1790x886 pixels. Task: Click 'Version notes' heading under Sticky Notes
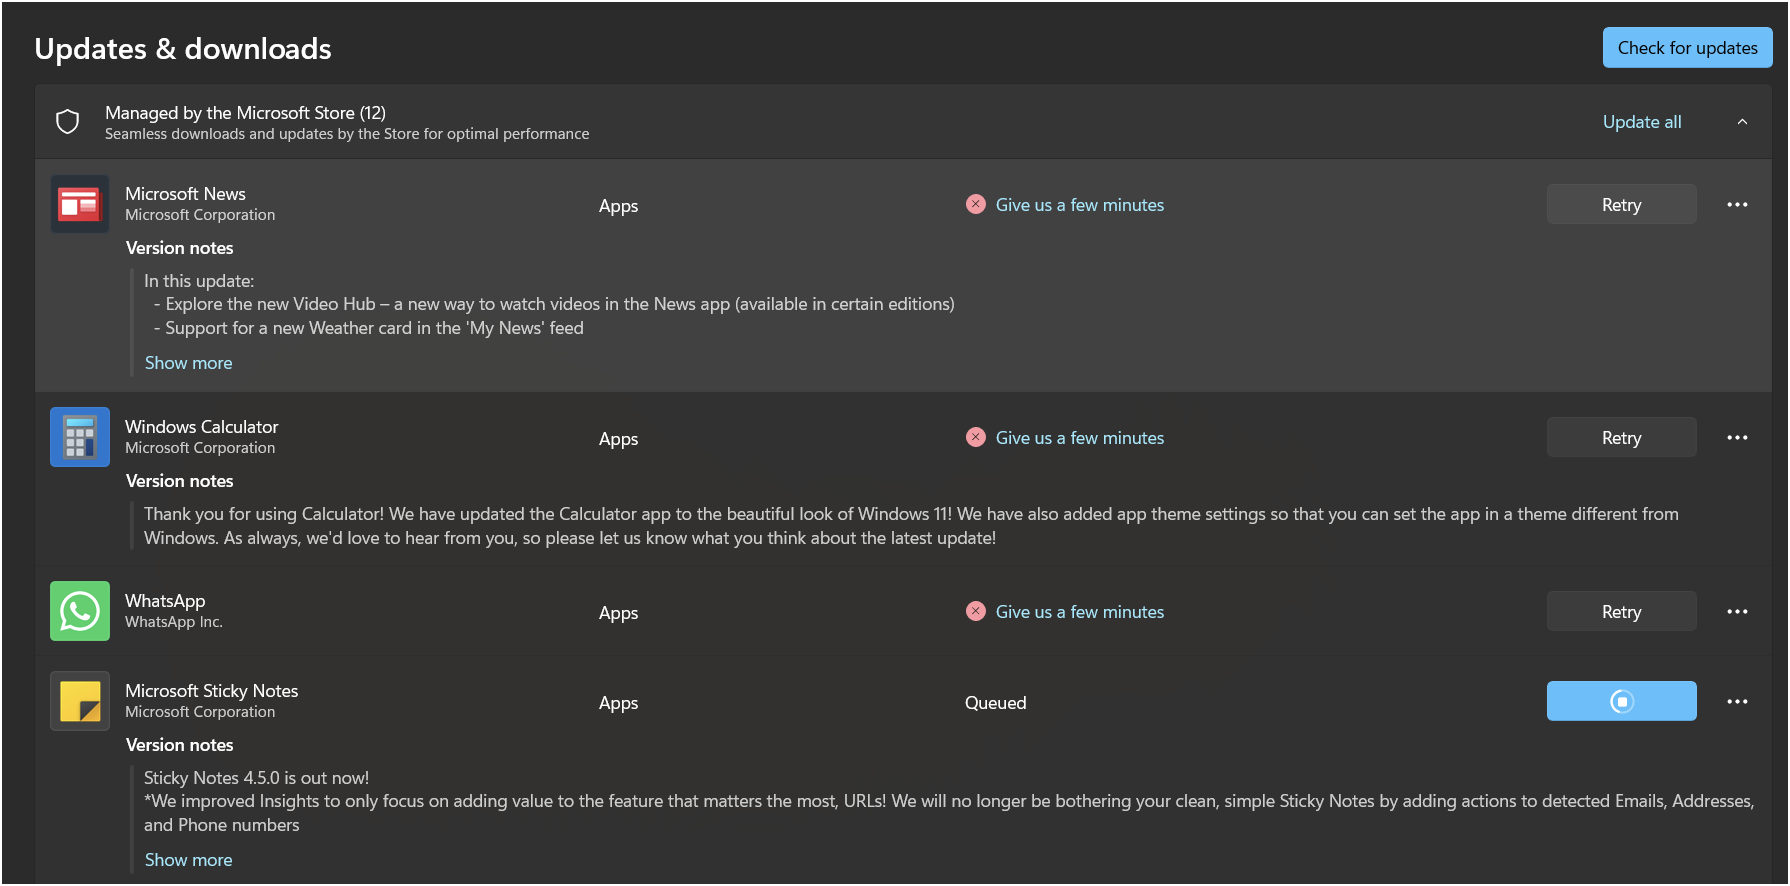[179, 745]
